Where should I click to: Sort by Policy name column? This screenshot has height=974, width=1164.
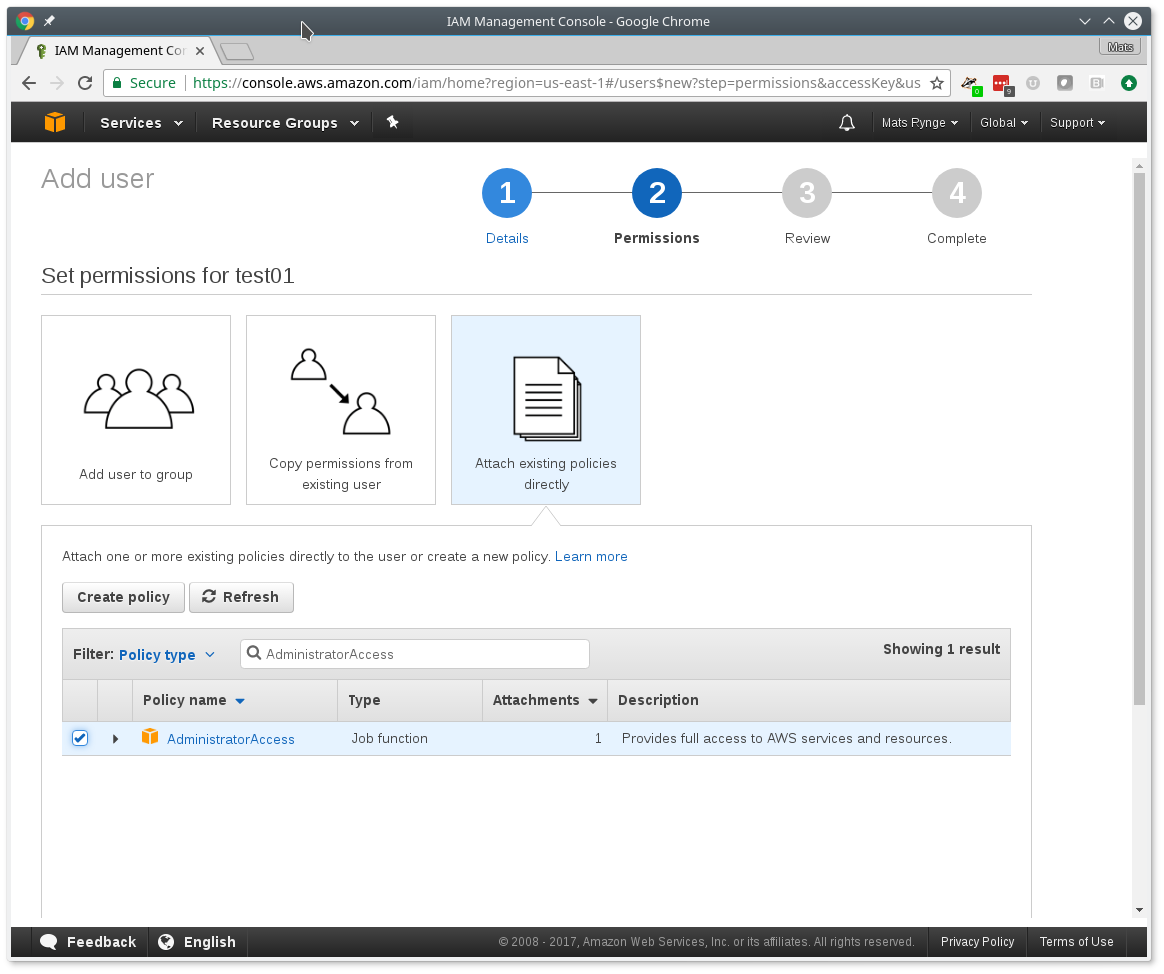pyautogui.click(x=193, y=700)
